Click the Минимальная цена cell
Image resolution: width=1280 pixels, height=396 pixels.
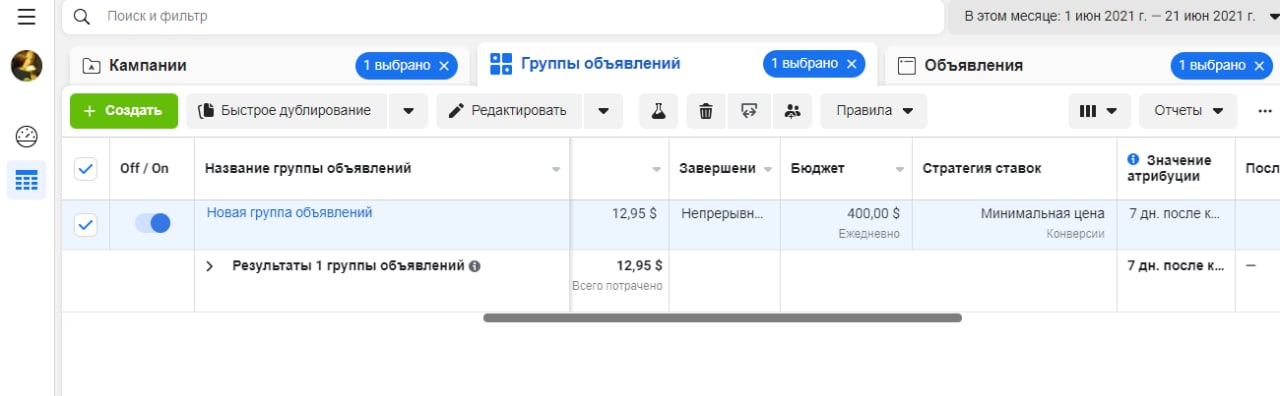coord(1014,225)
